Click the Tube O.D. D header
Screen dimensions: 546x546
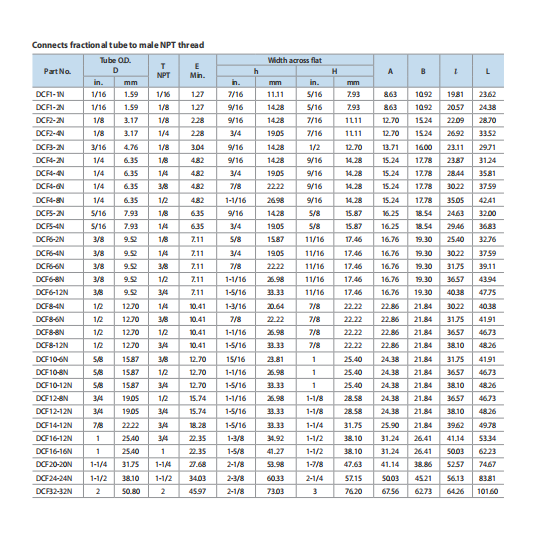click(x=115, y=65)
